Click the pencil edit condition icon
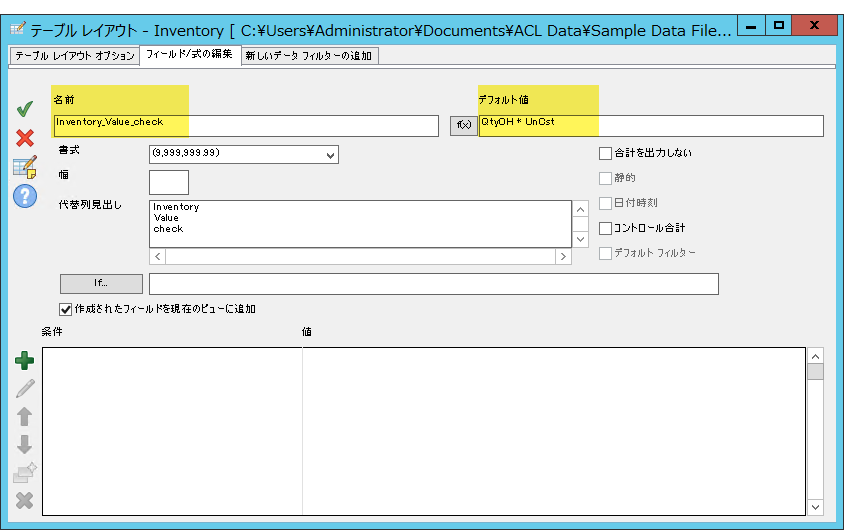844x530 pixels. 25,388
